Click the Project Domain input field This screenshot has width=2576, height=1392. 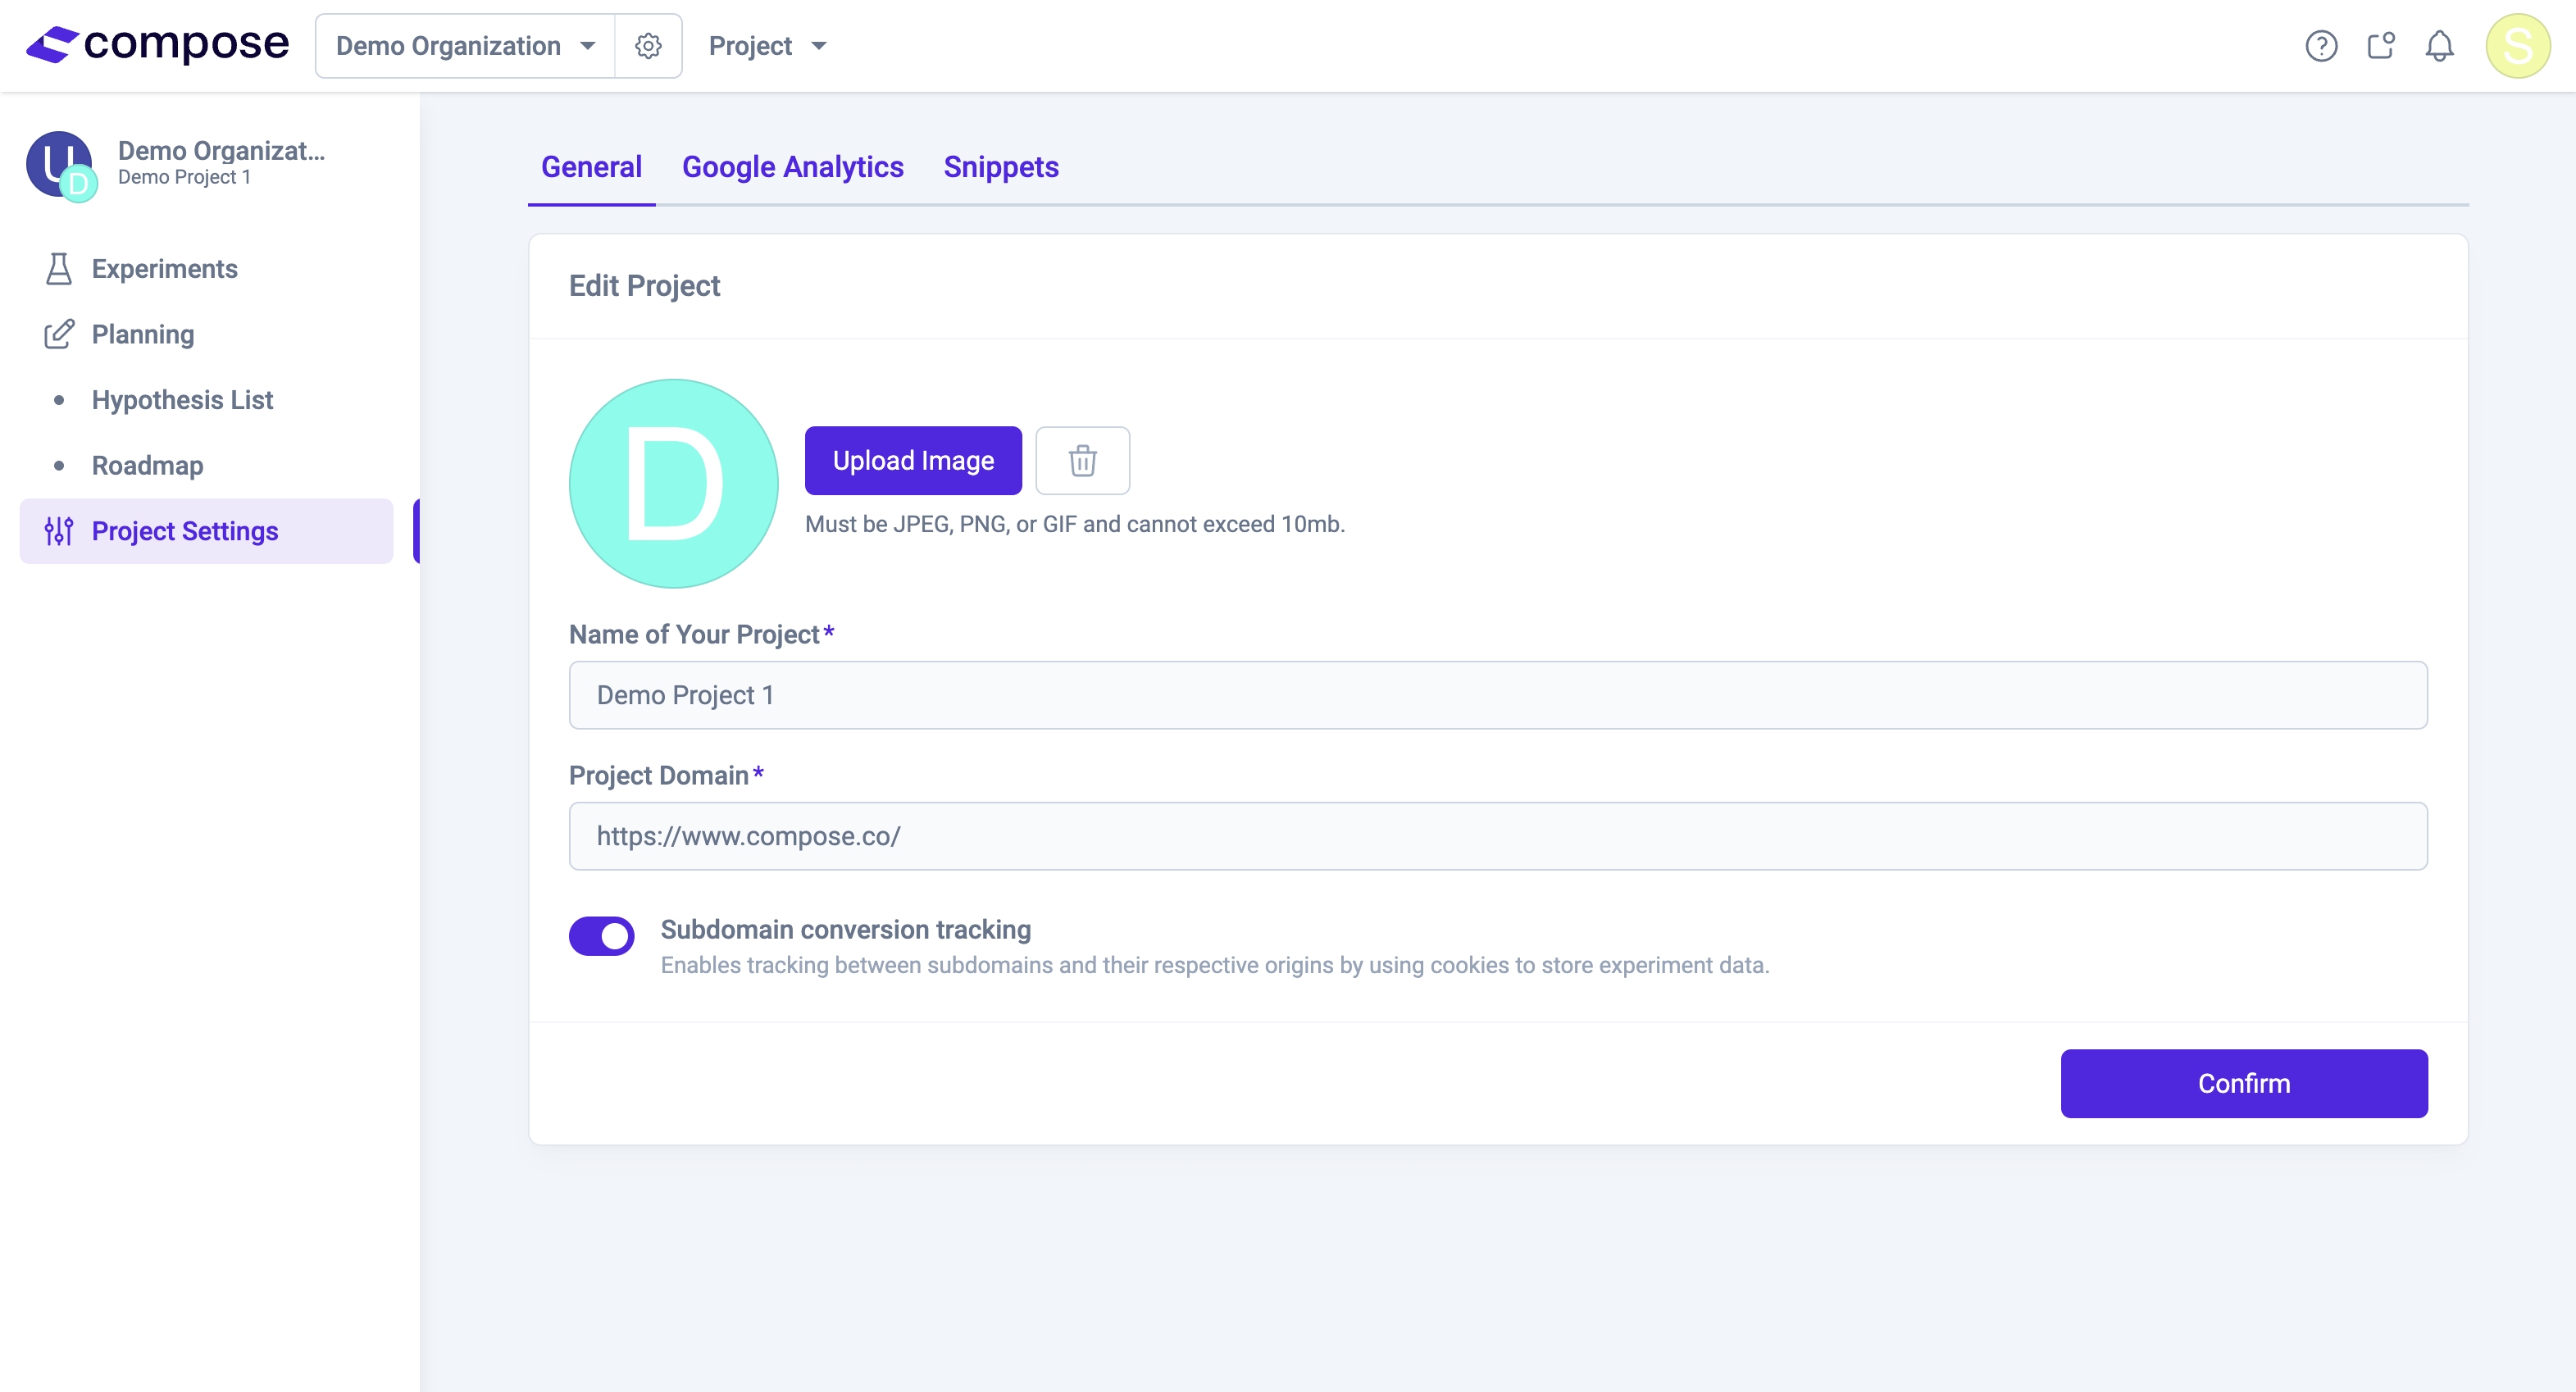coord(1497,836)
